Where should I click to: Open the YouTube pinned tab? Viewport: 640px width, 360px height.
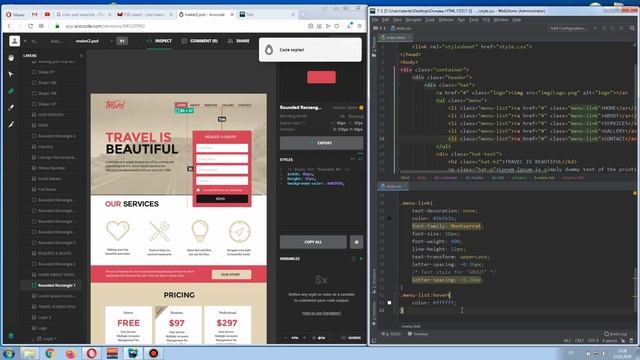coord(47,14)
